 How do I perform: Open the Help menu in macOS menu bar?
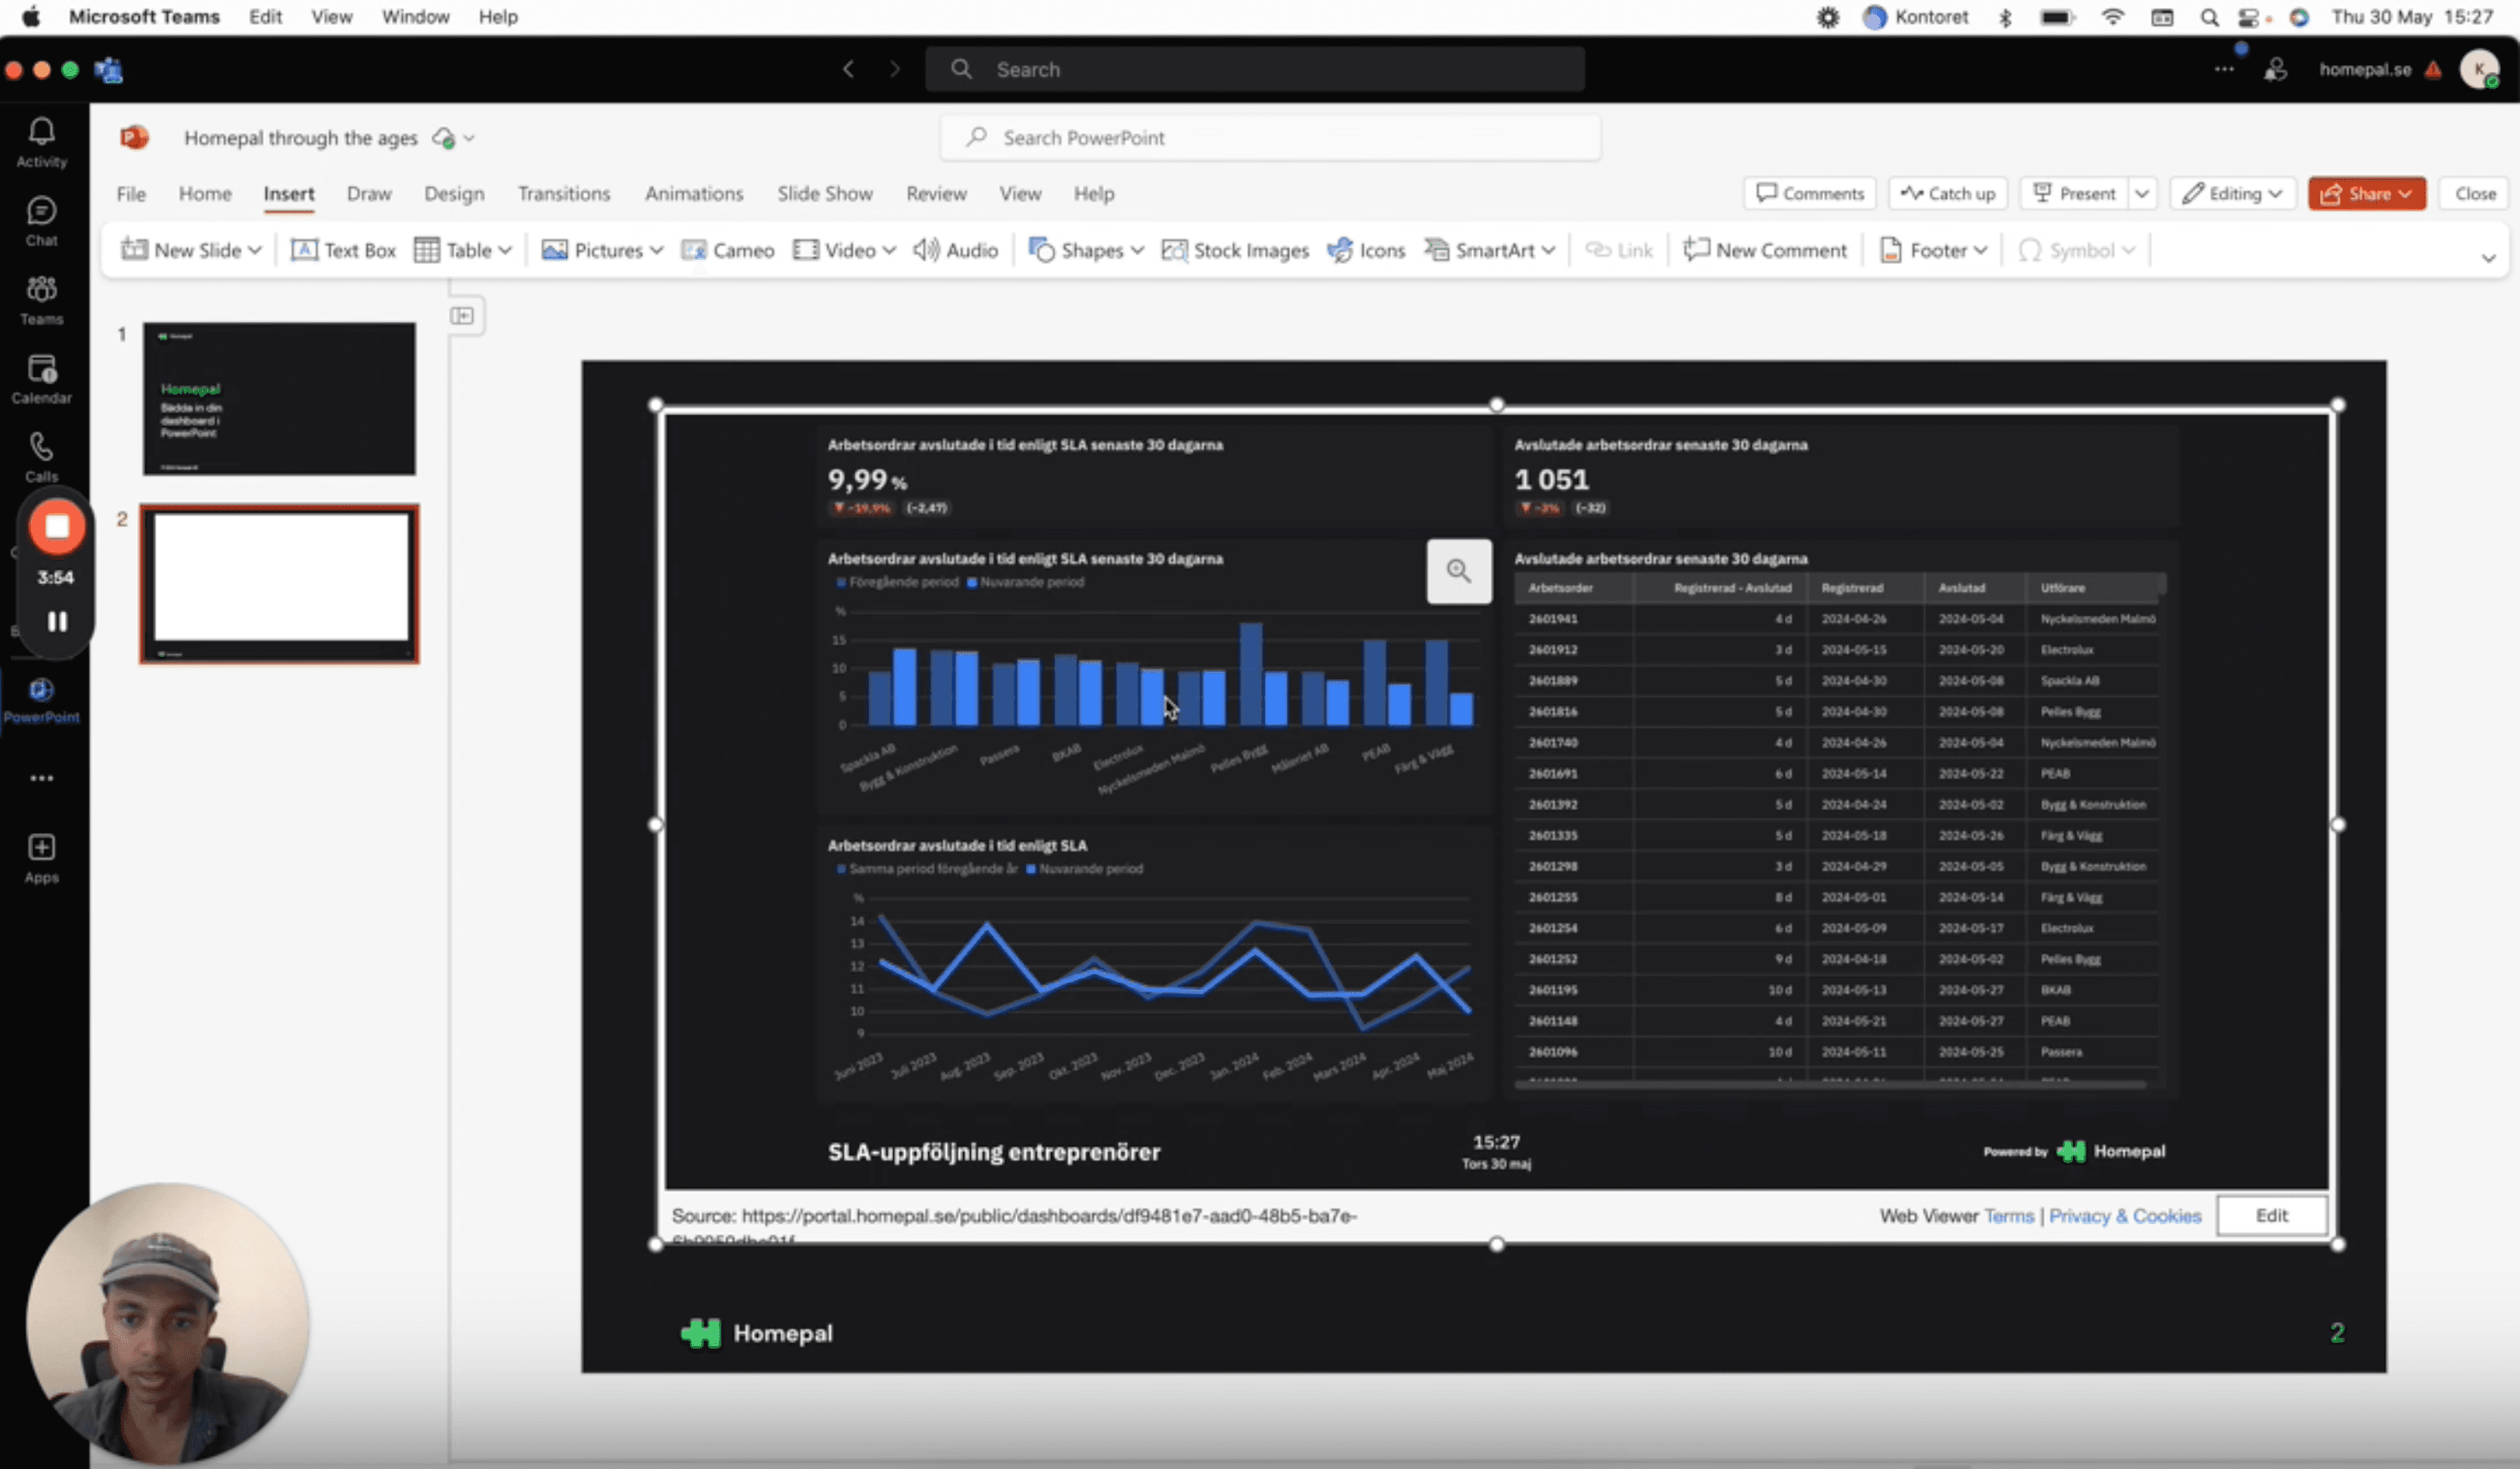coord(498,17)
